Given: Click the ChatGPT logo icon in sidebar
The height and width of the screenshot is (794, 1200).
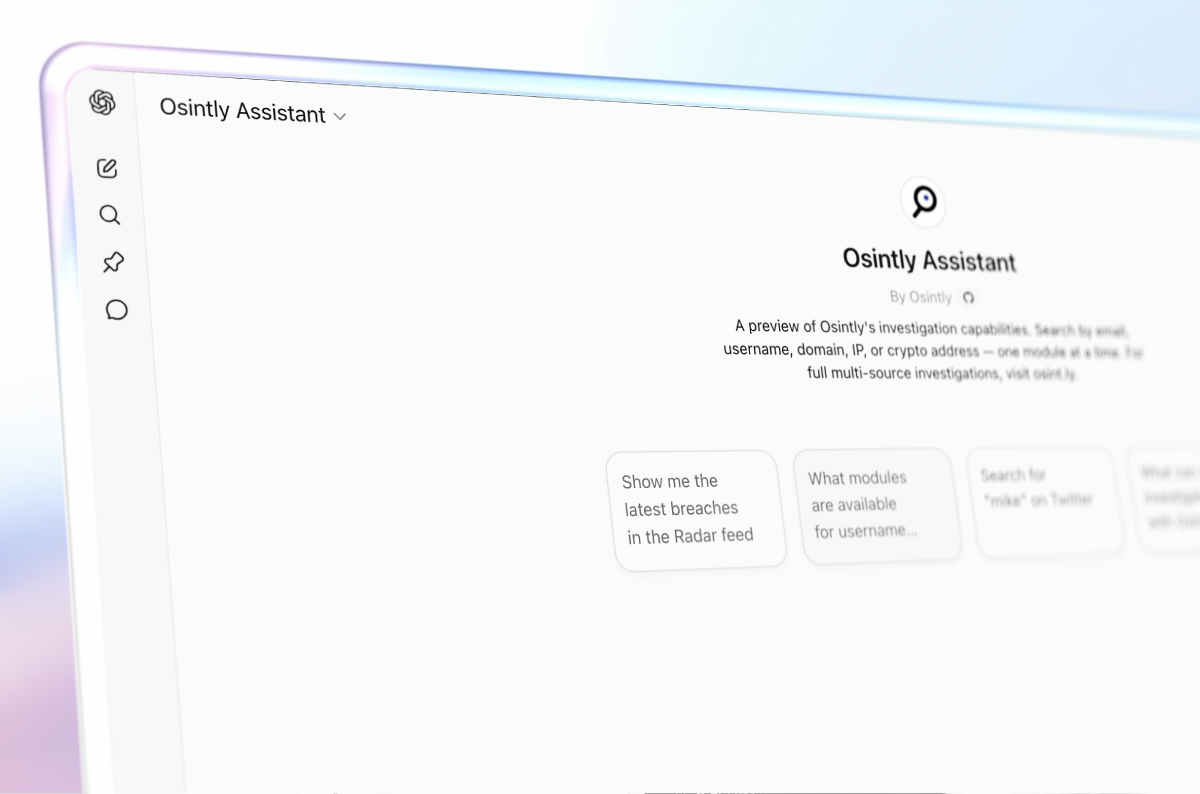Looking at the screenshot, I should pos(102,102).
